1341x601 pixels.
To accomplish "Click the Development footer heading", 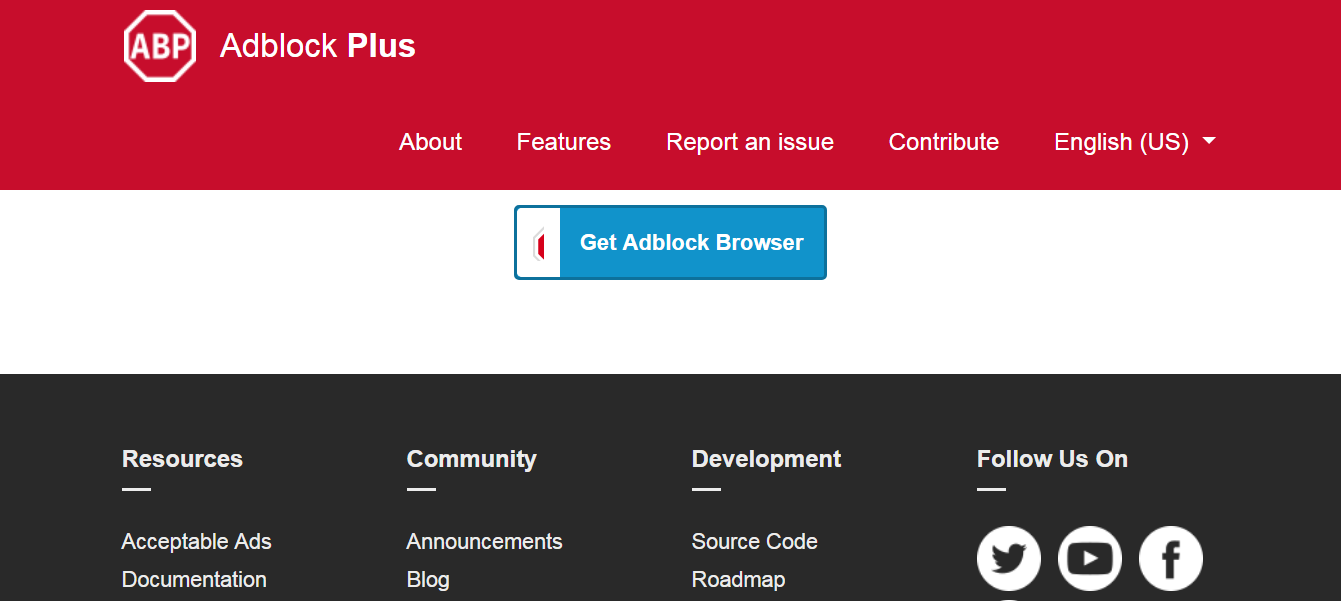I will [767, 459].
